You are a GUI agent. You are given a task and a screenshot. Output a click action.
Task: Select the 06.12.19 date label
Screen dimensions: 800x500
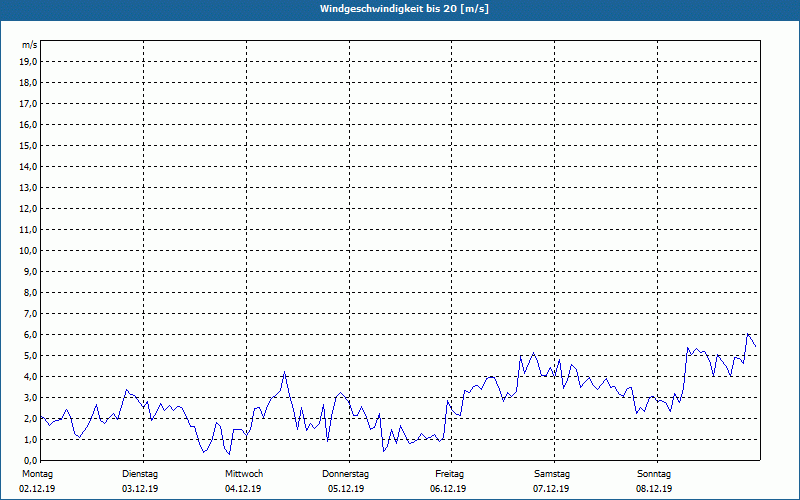pos(448,489)
